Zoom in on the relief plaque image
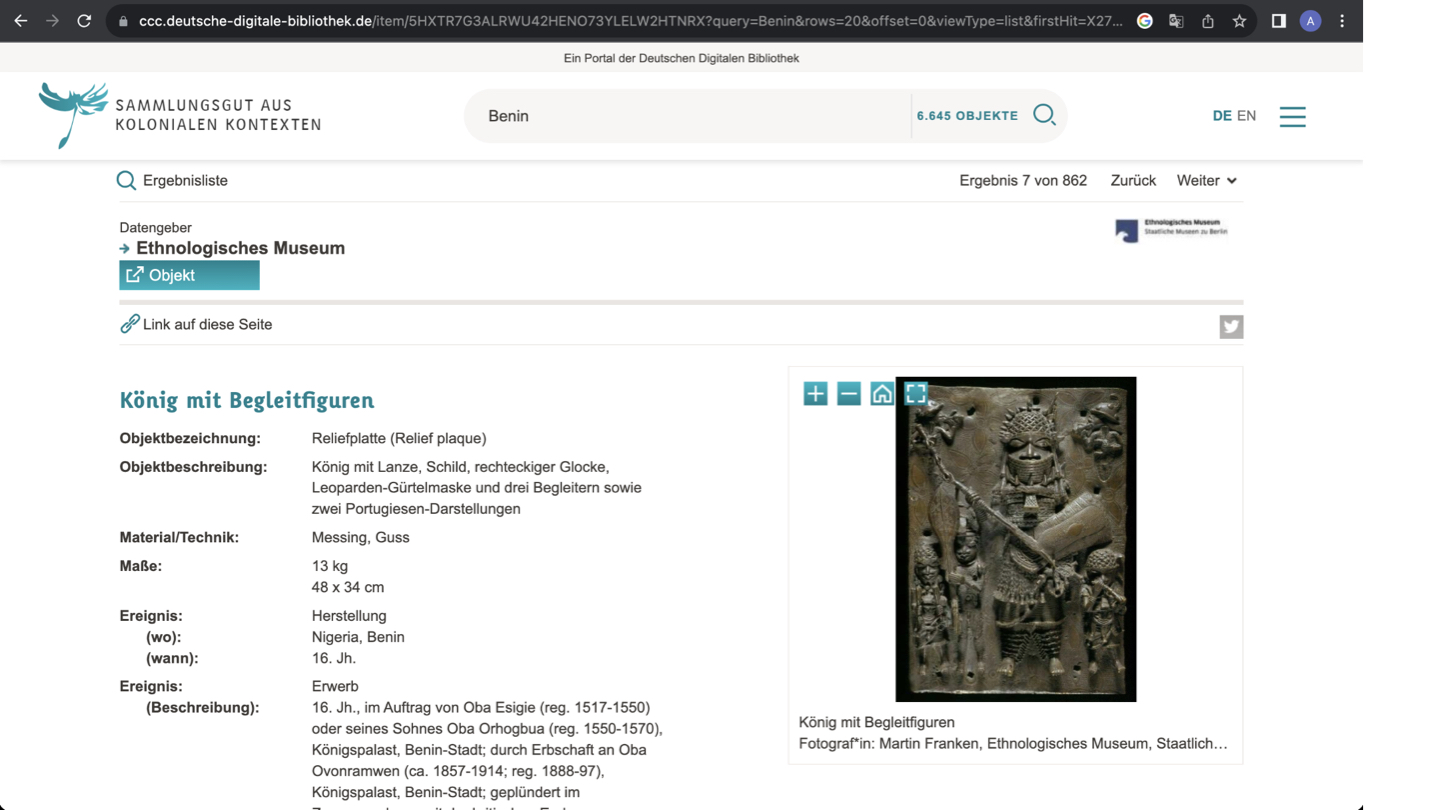The image size is (1440, 810). [x=815, y=394]
